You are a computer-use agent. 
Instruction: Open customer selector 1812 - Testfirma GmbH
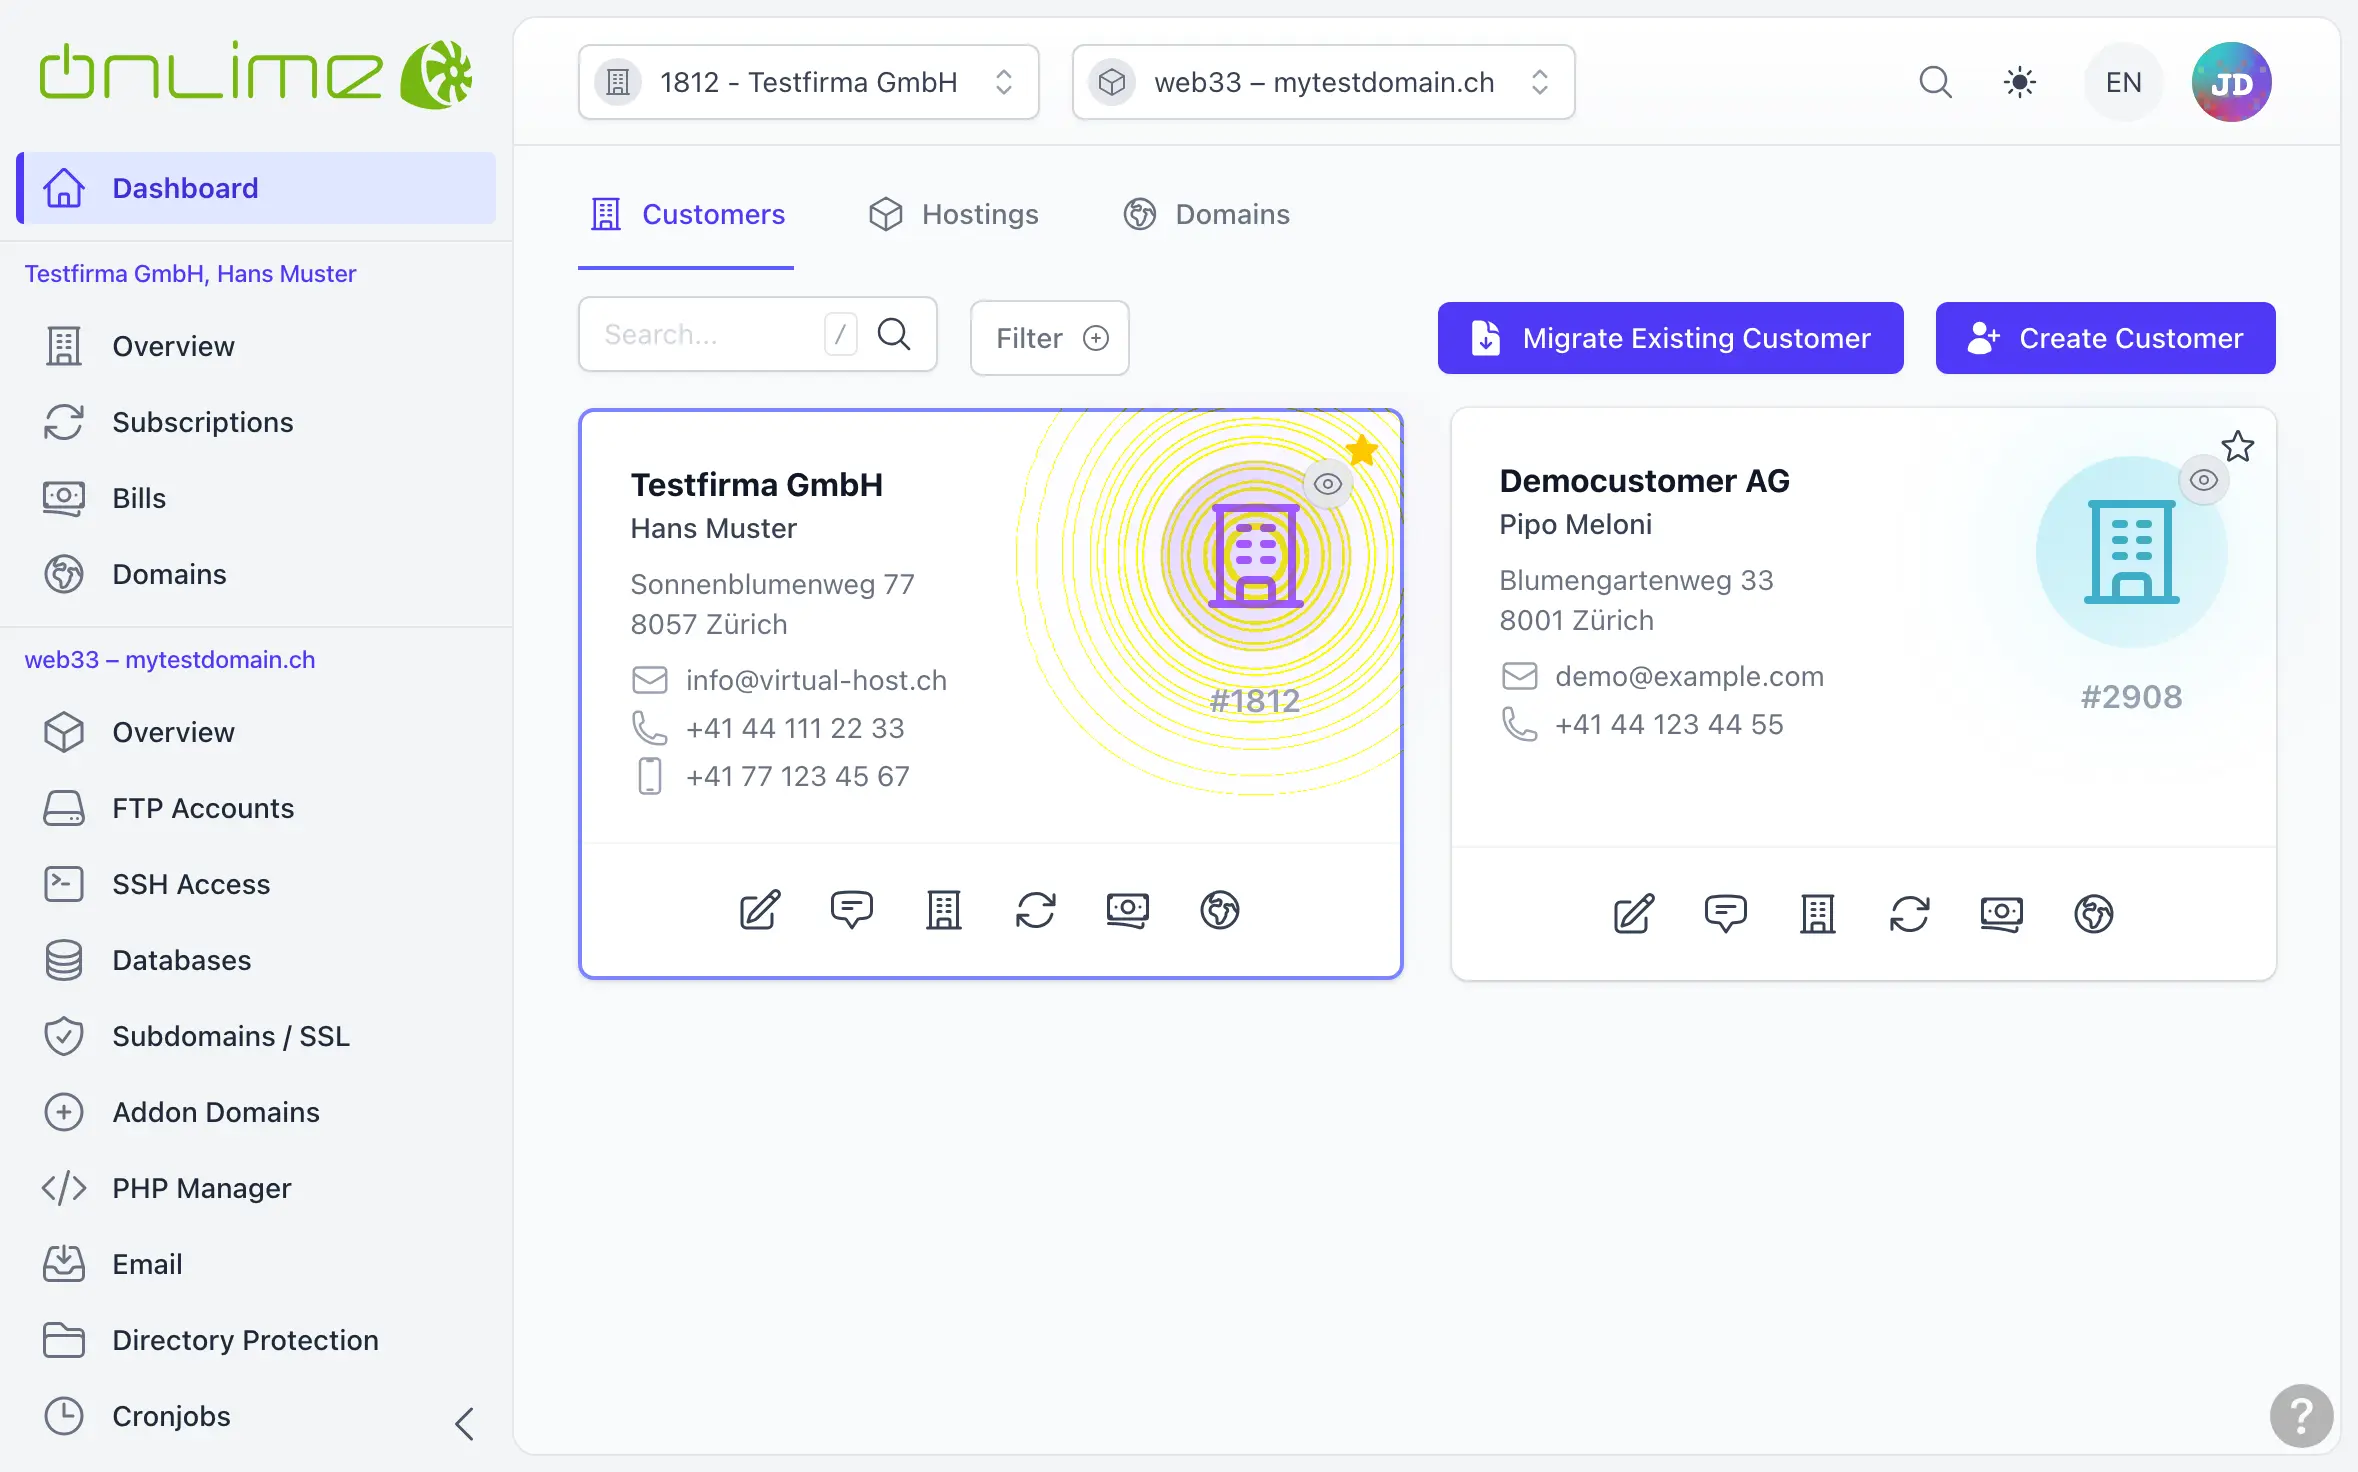[809, 82]
